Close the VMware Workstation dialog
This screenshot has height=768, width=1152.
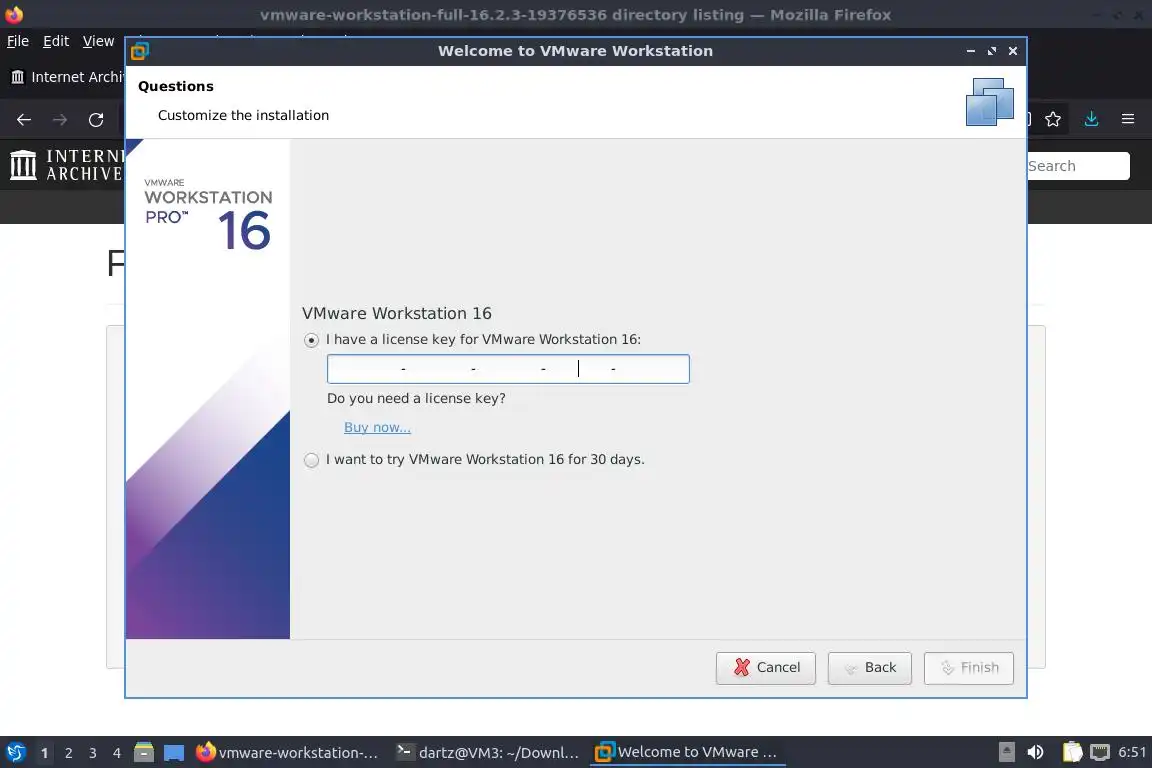(x=1012, y=51)
